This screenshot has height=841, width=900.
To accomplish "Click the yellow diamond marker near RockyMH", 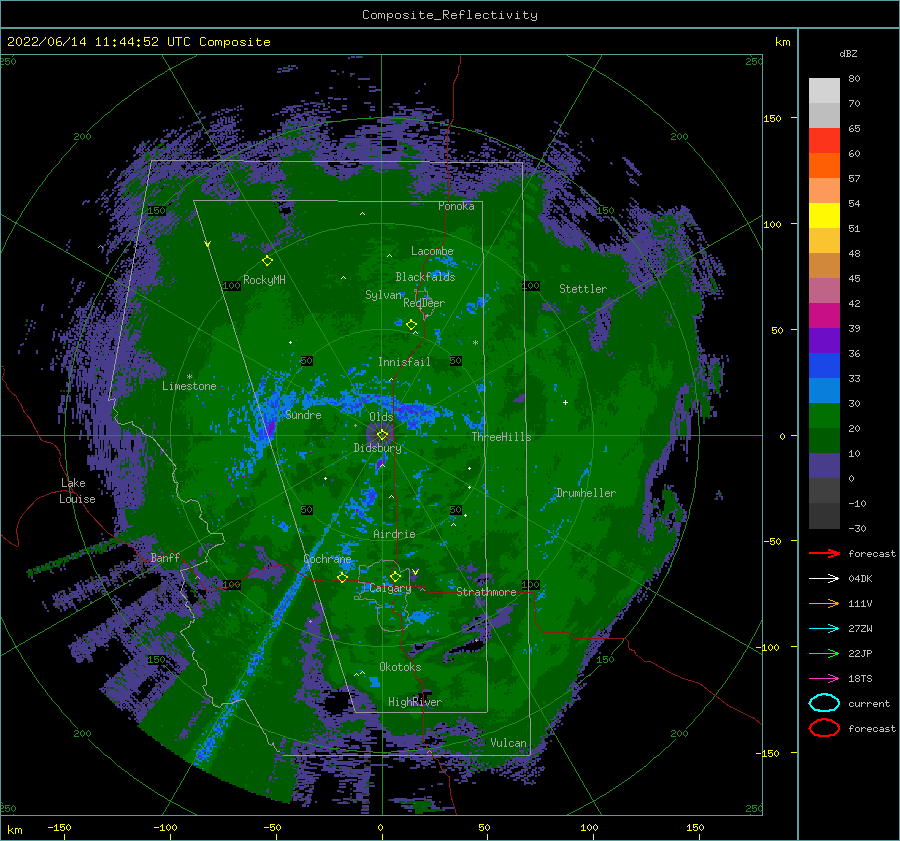I will [267, 261].
